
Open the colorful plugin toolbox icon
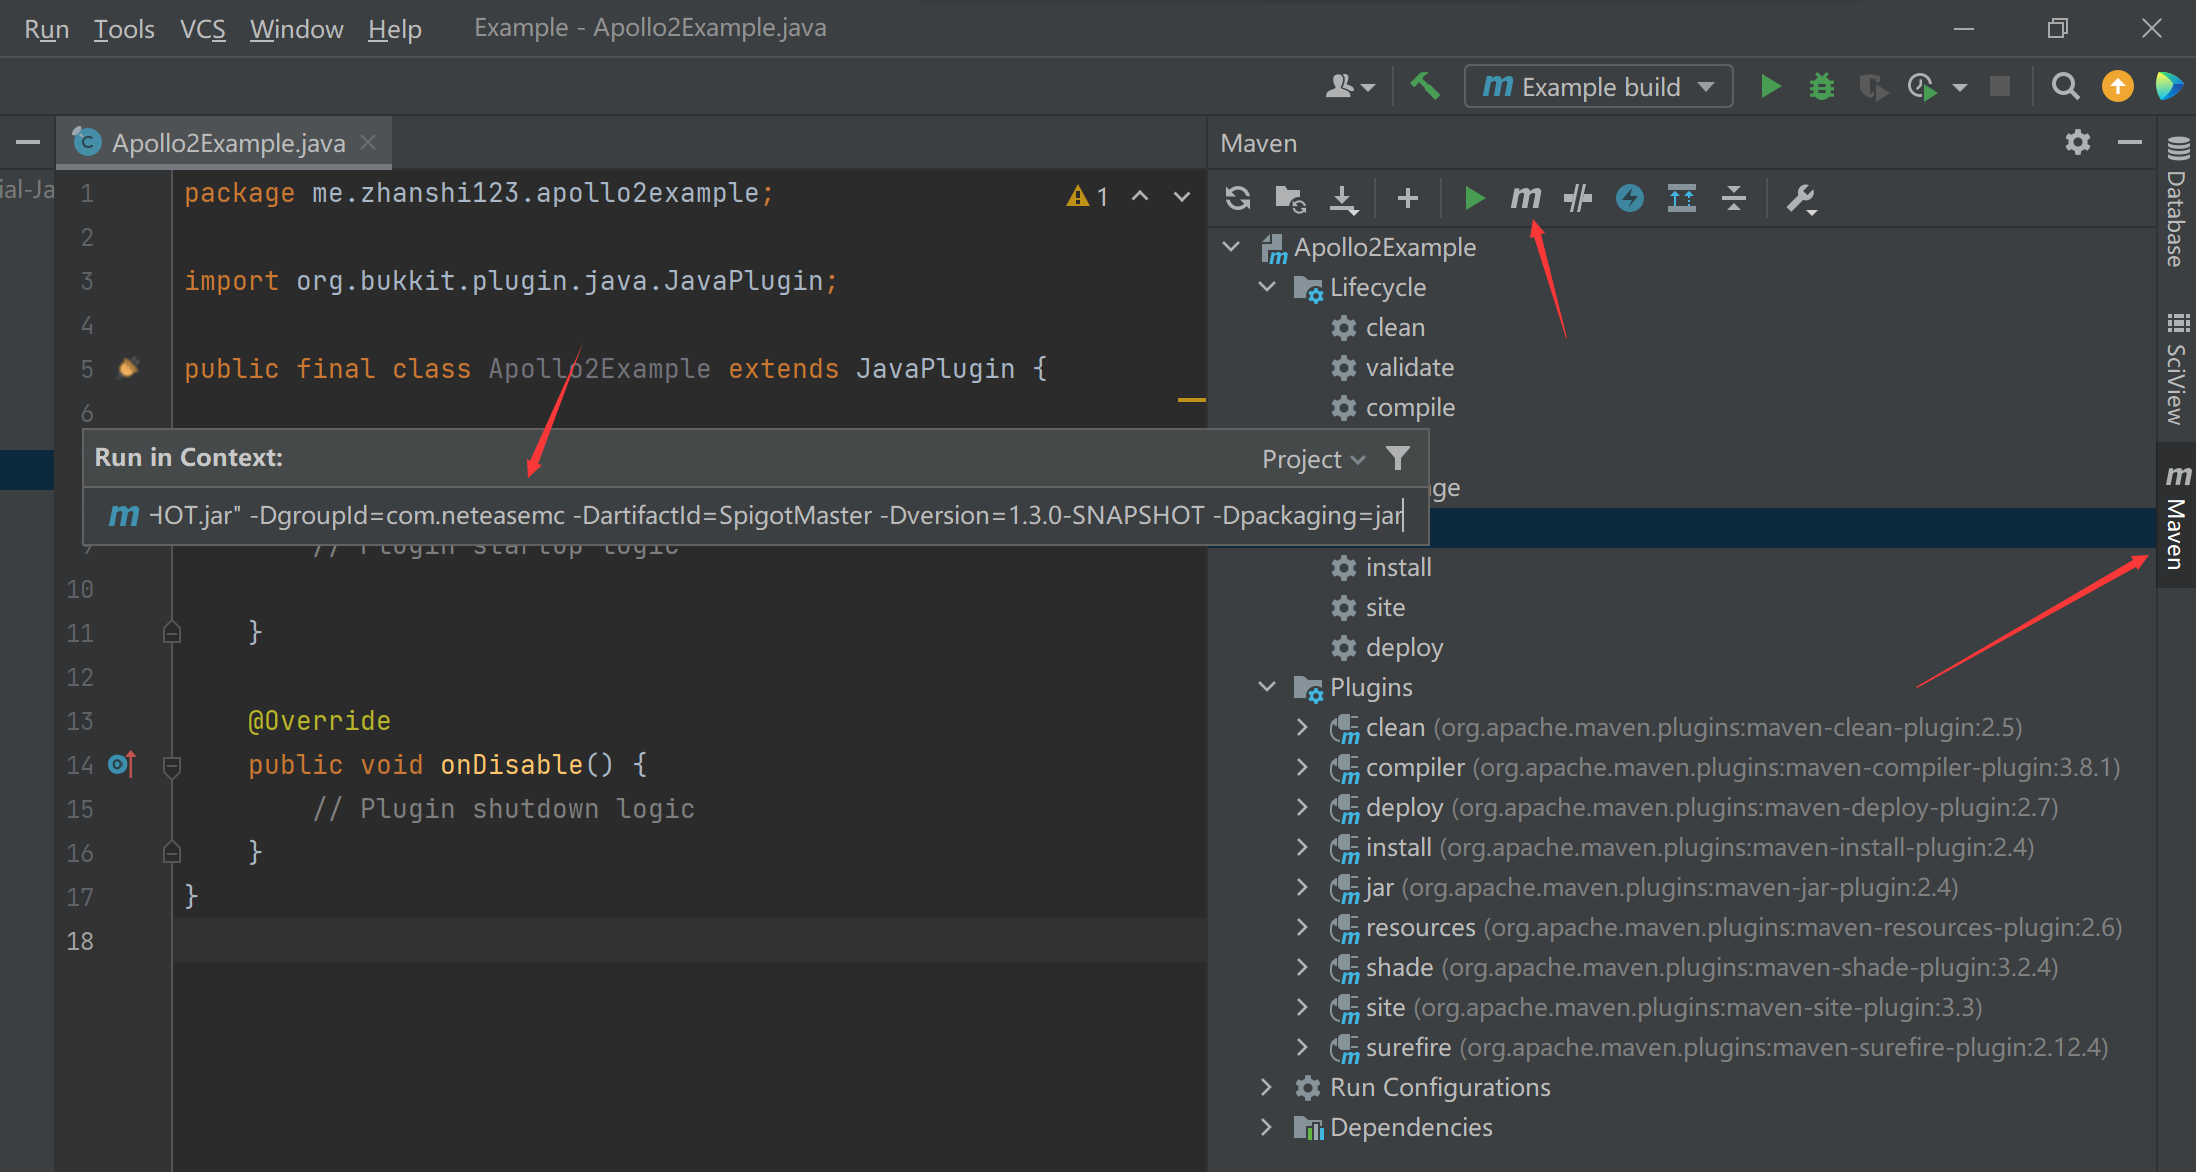click(2168, 86)
